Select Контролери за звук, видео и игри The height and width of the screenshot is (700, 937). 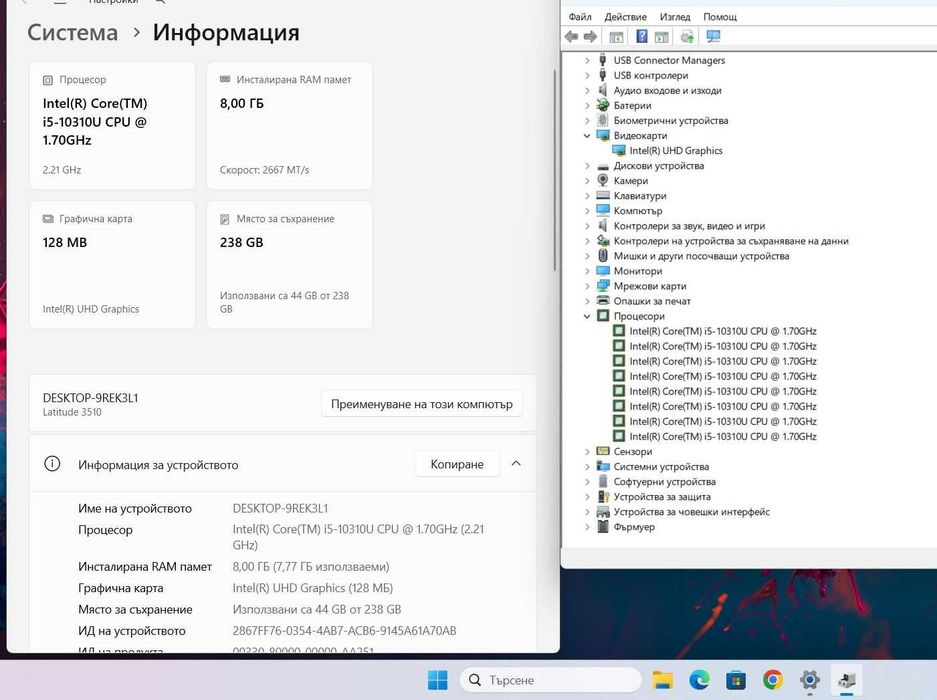click(x=689, y=226)
